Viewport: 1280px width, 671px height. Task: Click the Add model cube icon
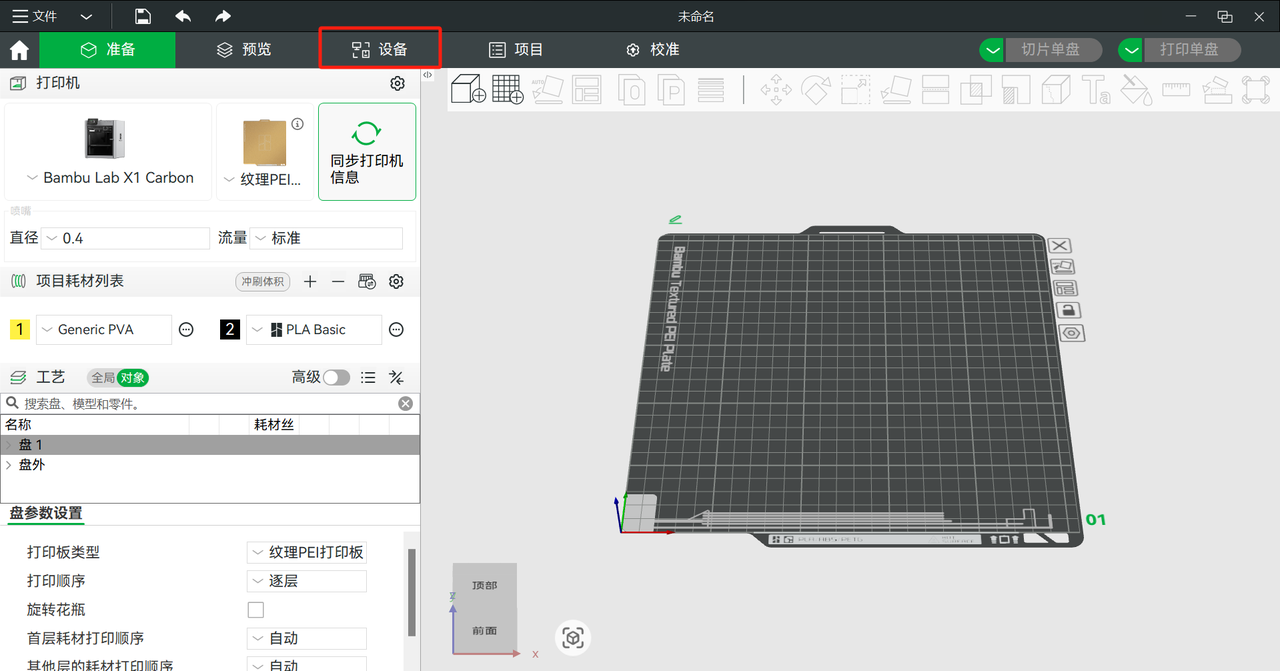point(468,89)
